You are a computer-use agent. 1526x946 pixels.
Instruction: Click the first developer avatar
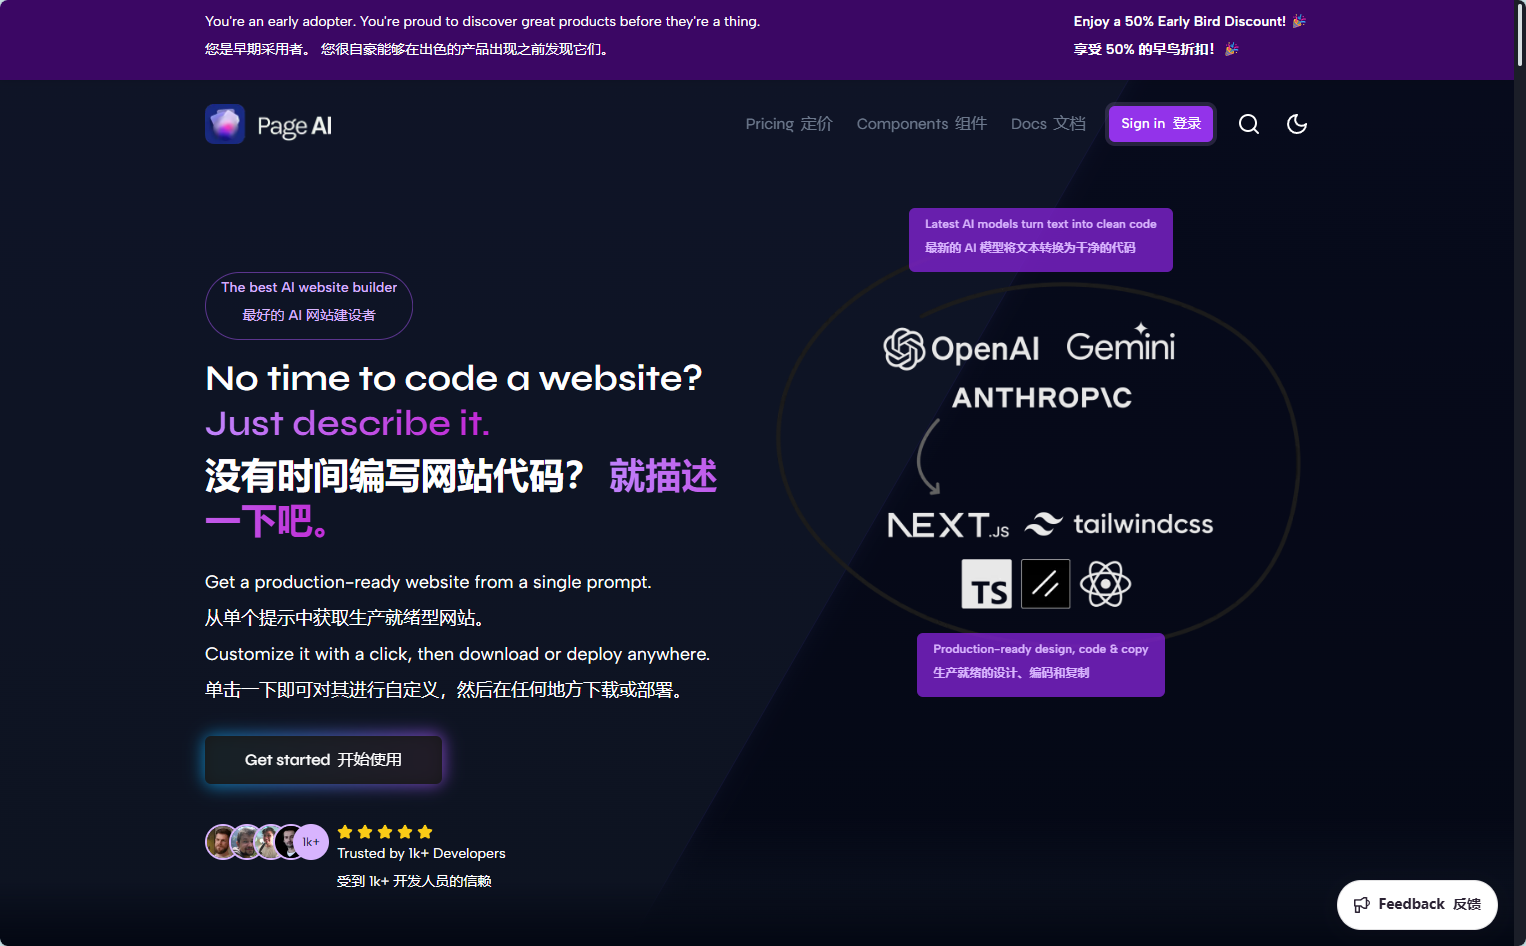click(222, 842)
